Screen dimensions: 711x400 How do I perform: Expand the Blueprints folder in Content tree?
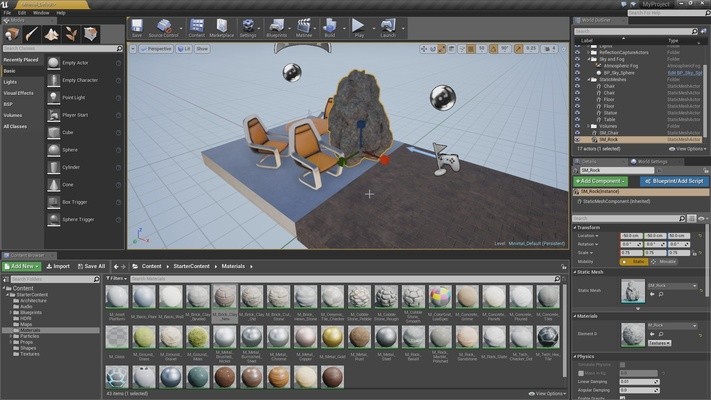pos(11,312)
